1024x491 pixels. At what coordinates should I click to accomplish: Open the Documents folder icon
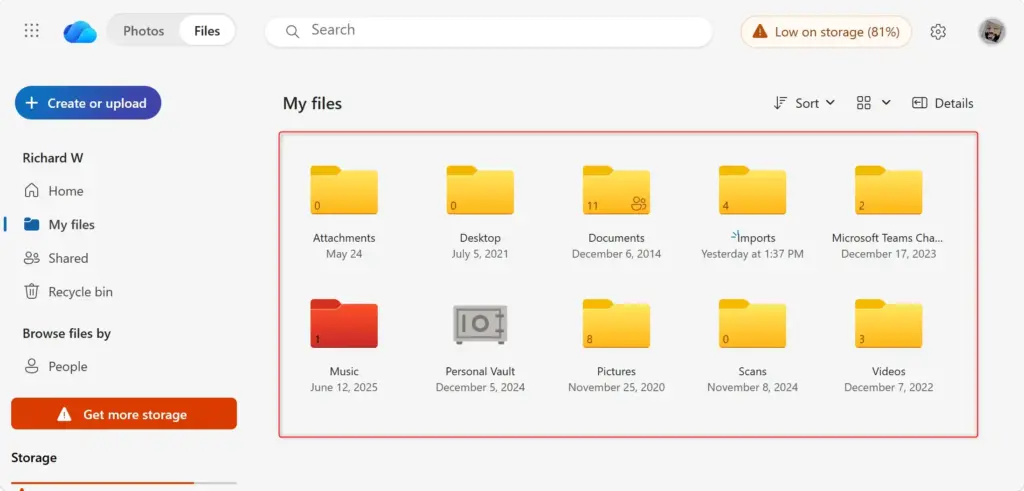pyautogui.click(x=616, y=191)
